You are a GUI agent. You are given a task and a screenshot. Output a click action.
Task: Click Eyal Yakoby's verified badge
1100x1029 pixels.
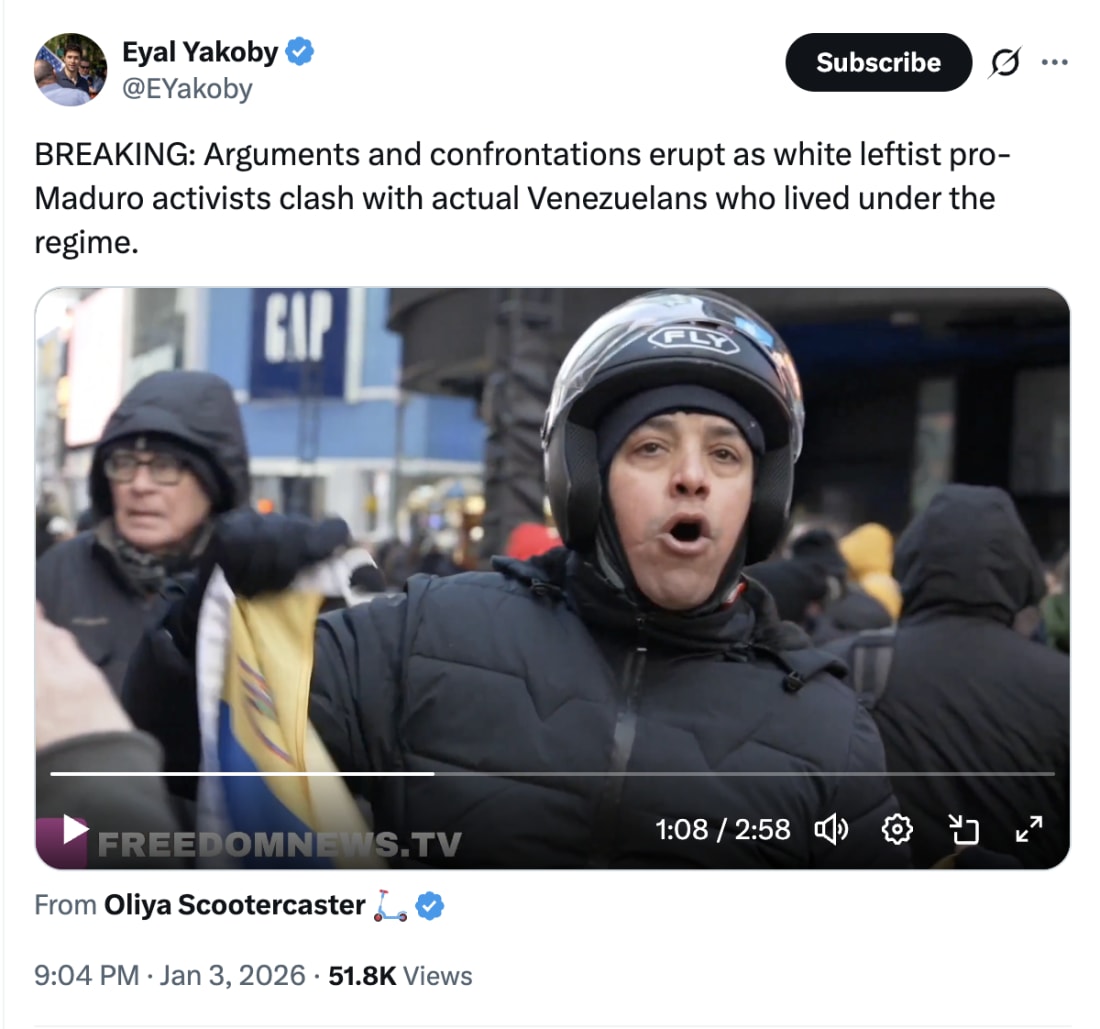(x=300, y=52)
